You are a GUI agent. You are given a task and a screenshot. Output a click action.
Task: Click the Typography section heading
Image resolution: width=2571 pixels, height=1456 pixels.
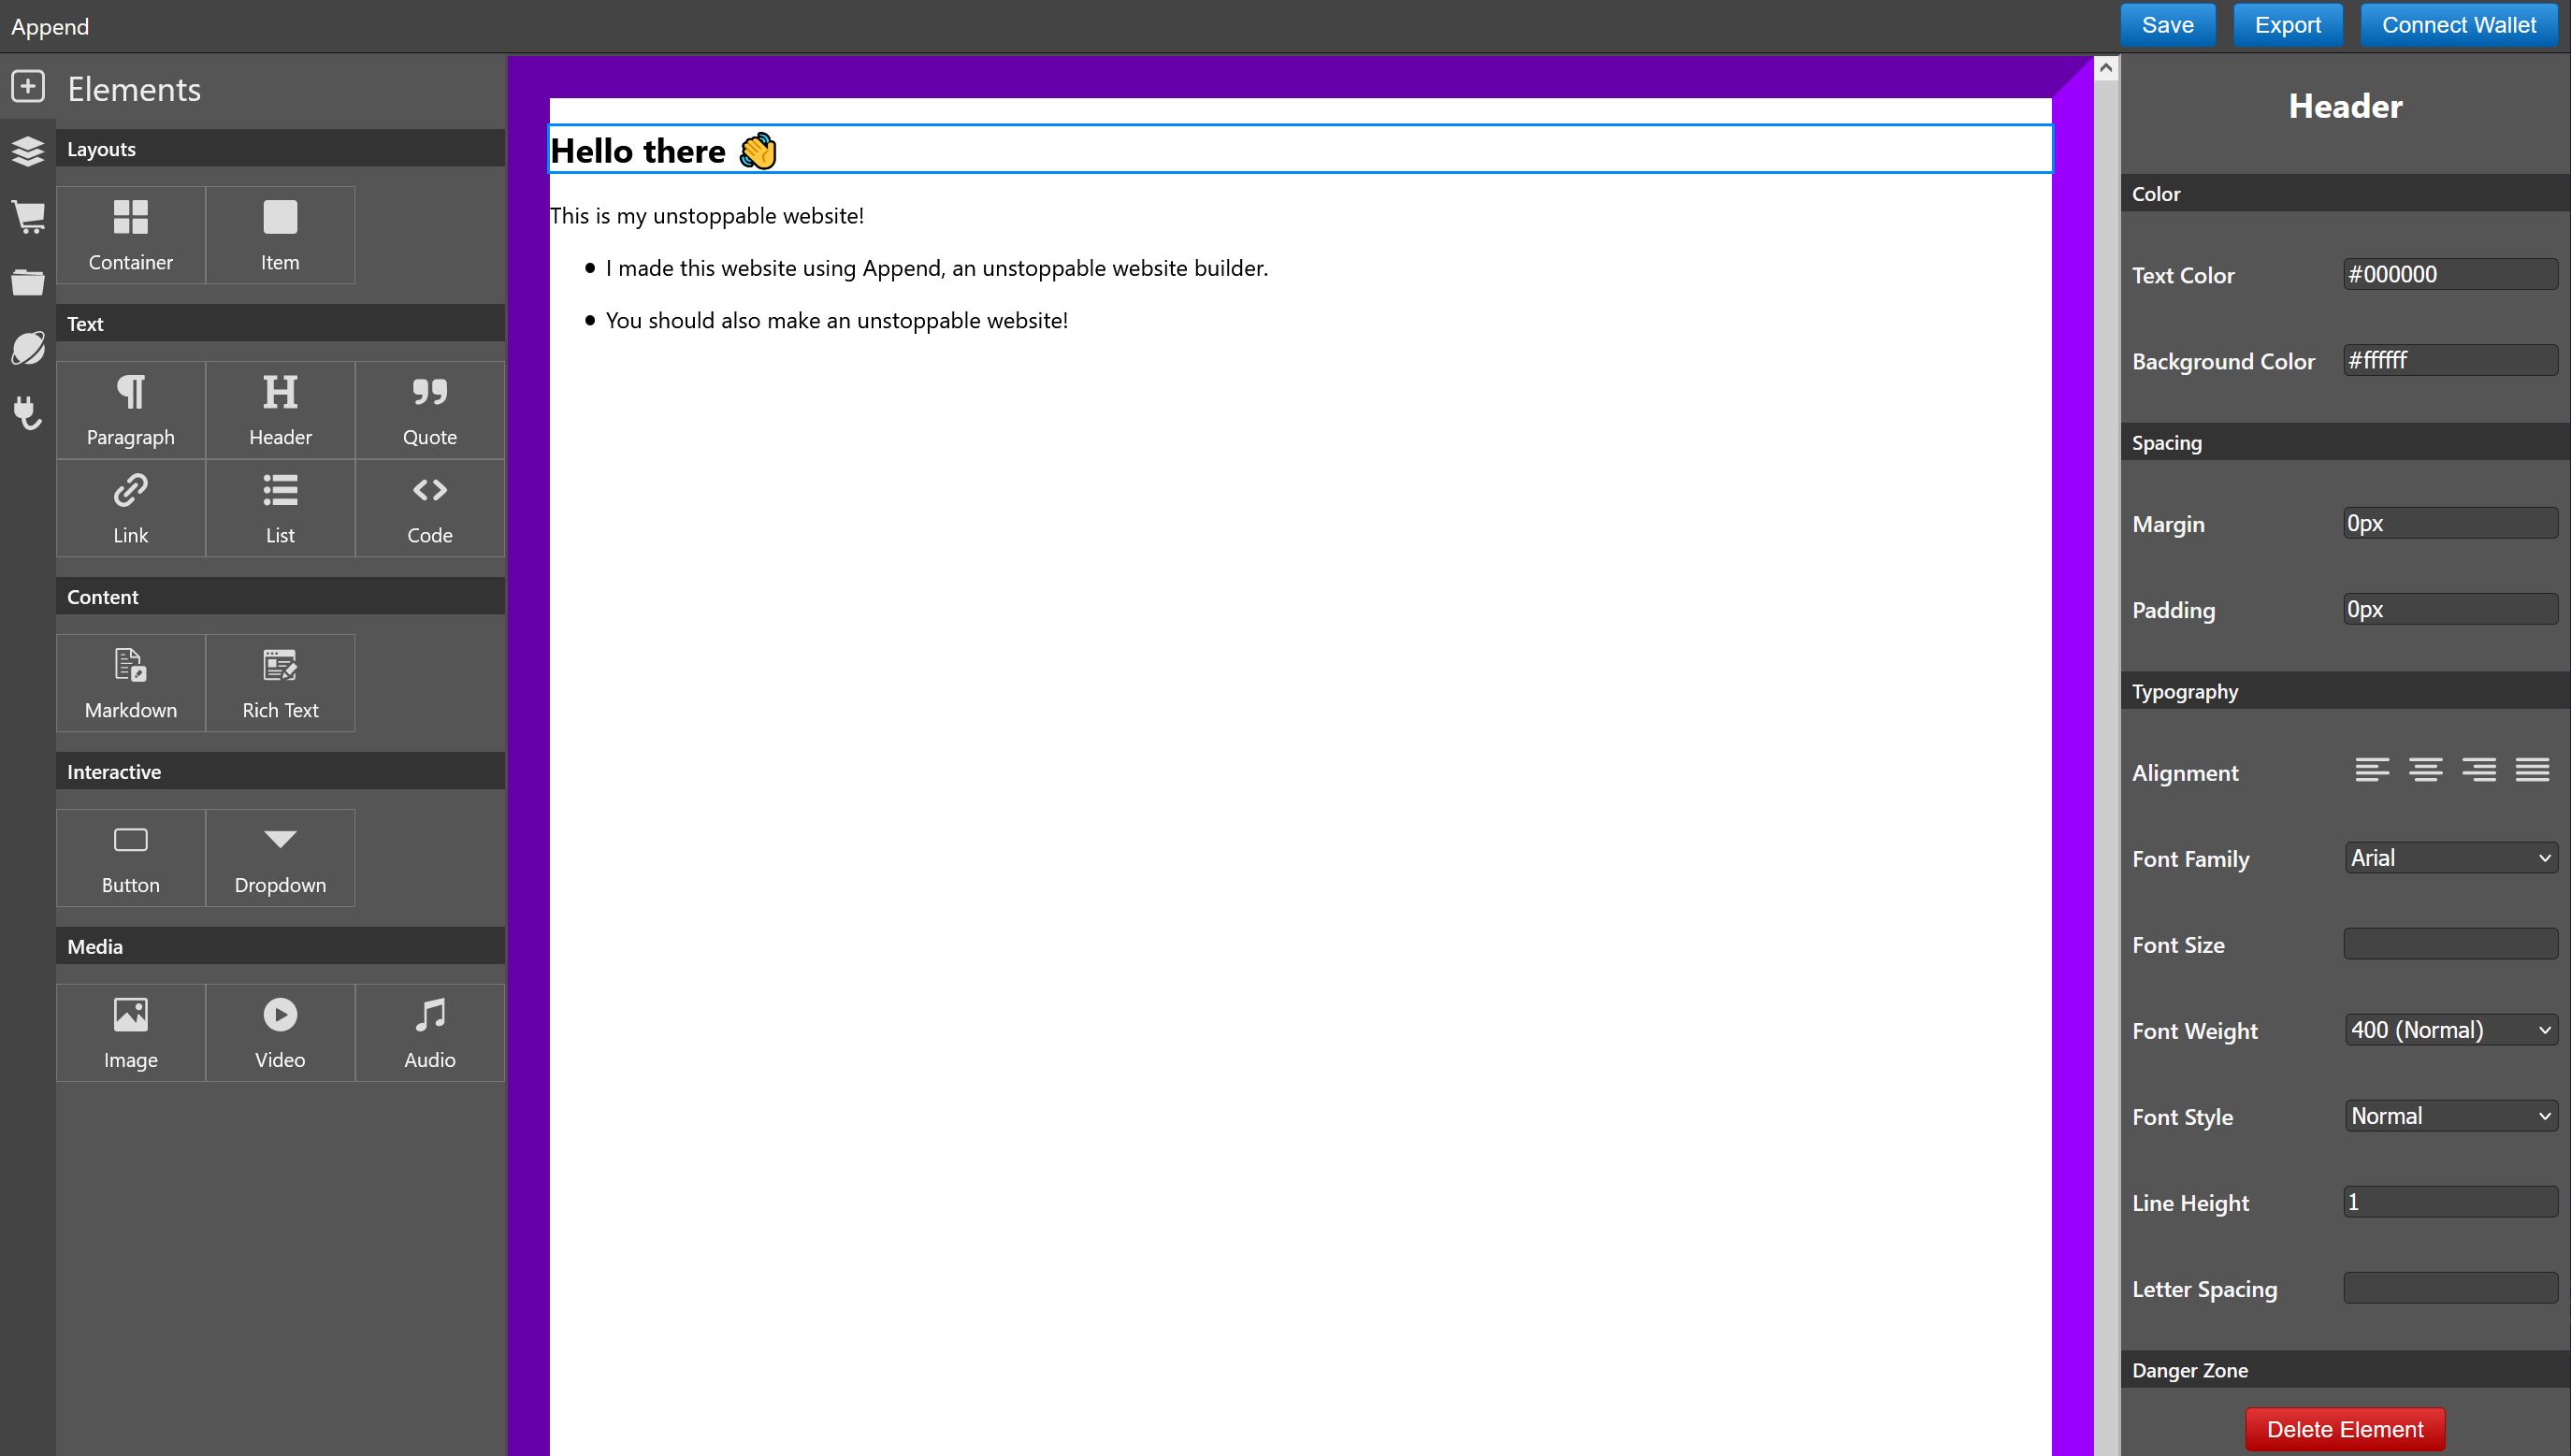tap(2345, 691)
